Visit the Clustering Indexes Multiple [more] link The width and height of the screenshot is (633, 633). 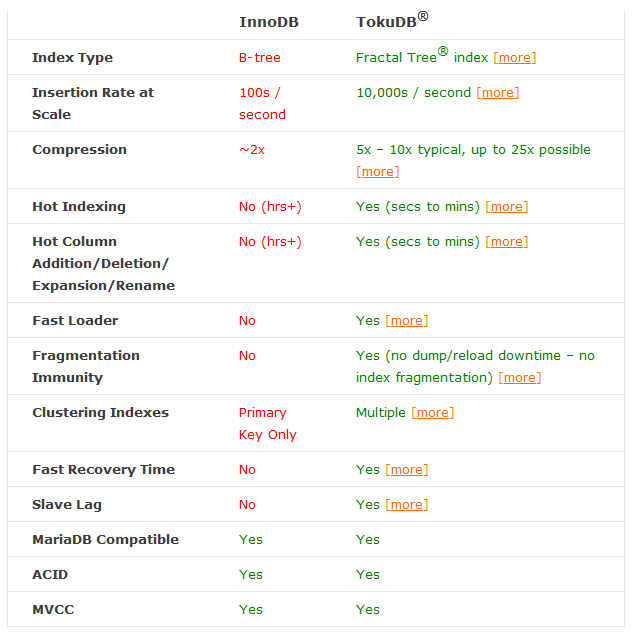pos(433,413)
